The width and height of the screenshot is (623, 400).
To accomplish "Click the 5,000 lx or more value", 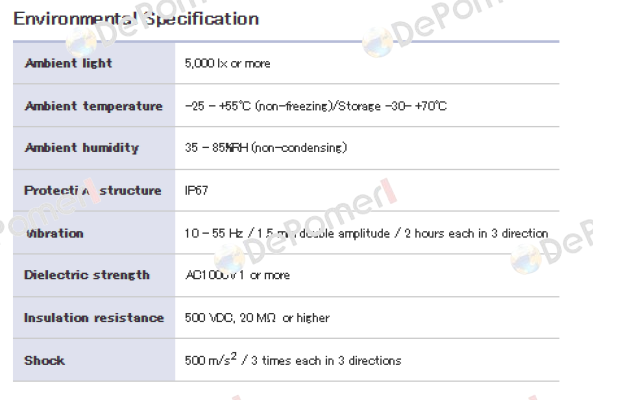I will pos(227,63).
